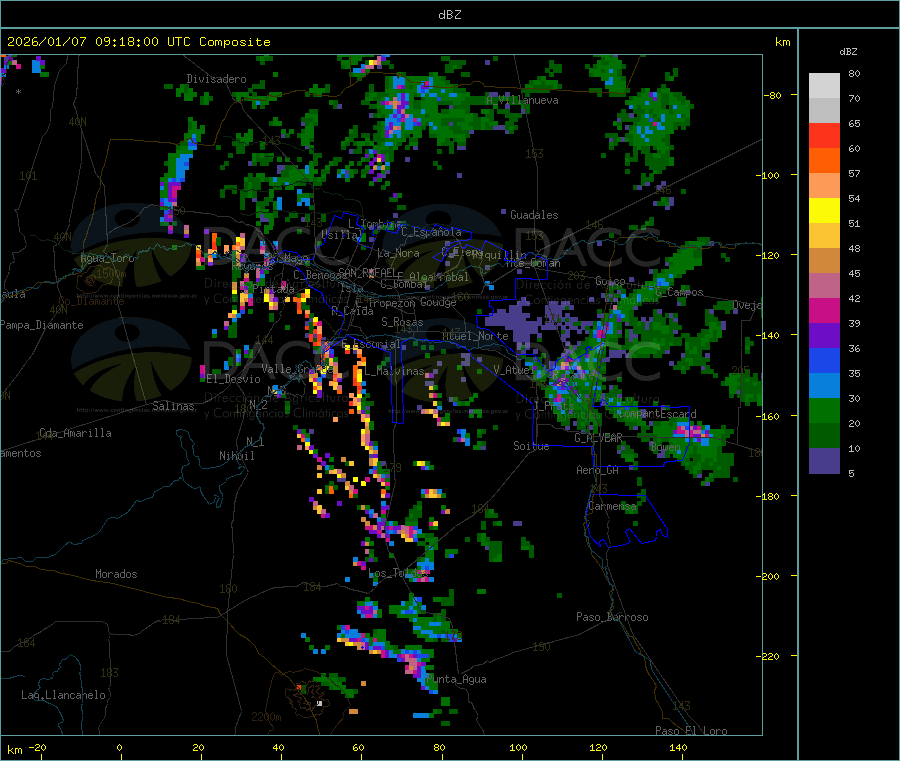Click the 54 dBZ yellow color swatch
Screen dimensions: 900x761
click(824, 211)
